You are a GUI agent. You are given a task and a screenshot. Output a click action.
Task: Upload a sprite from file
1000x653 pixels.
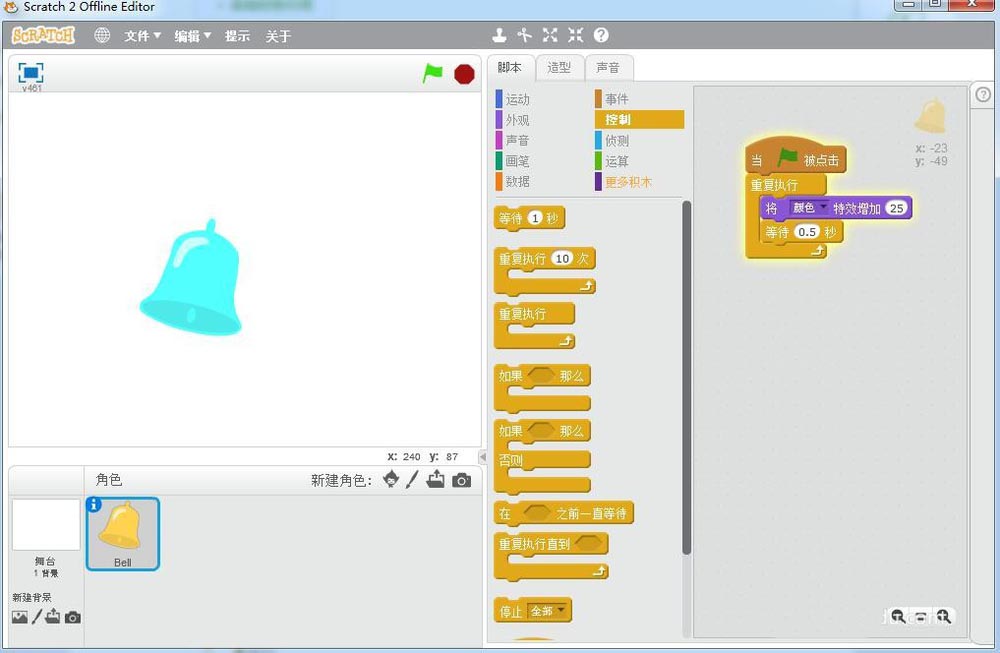(435, 479)
